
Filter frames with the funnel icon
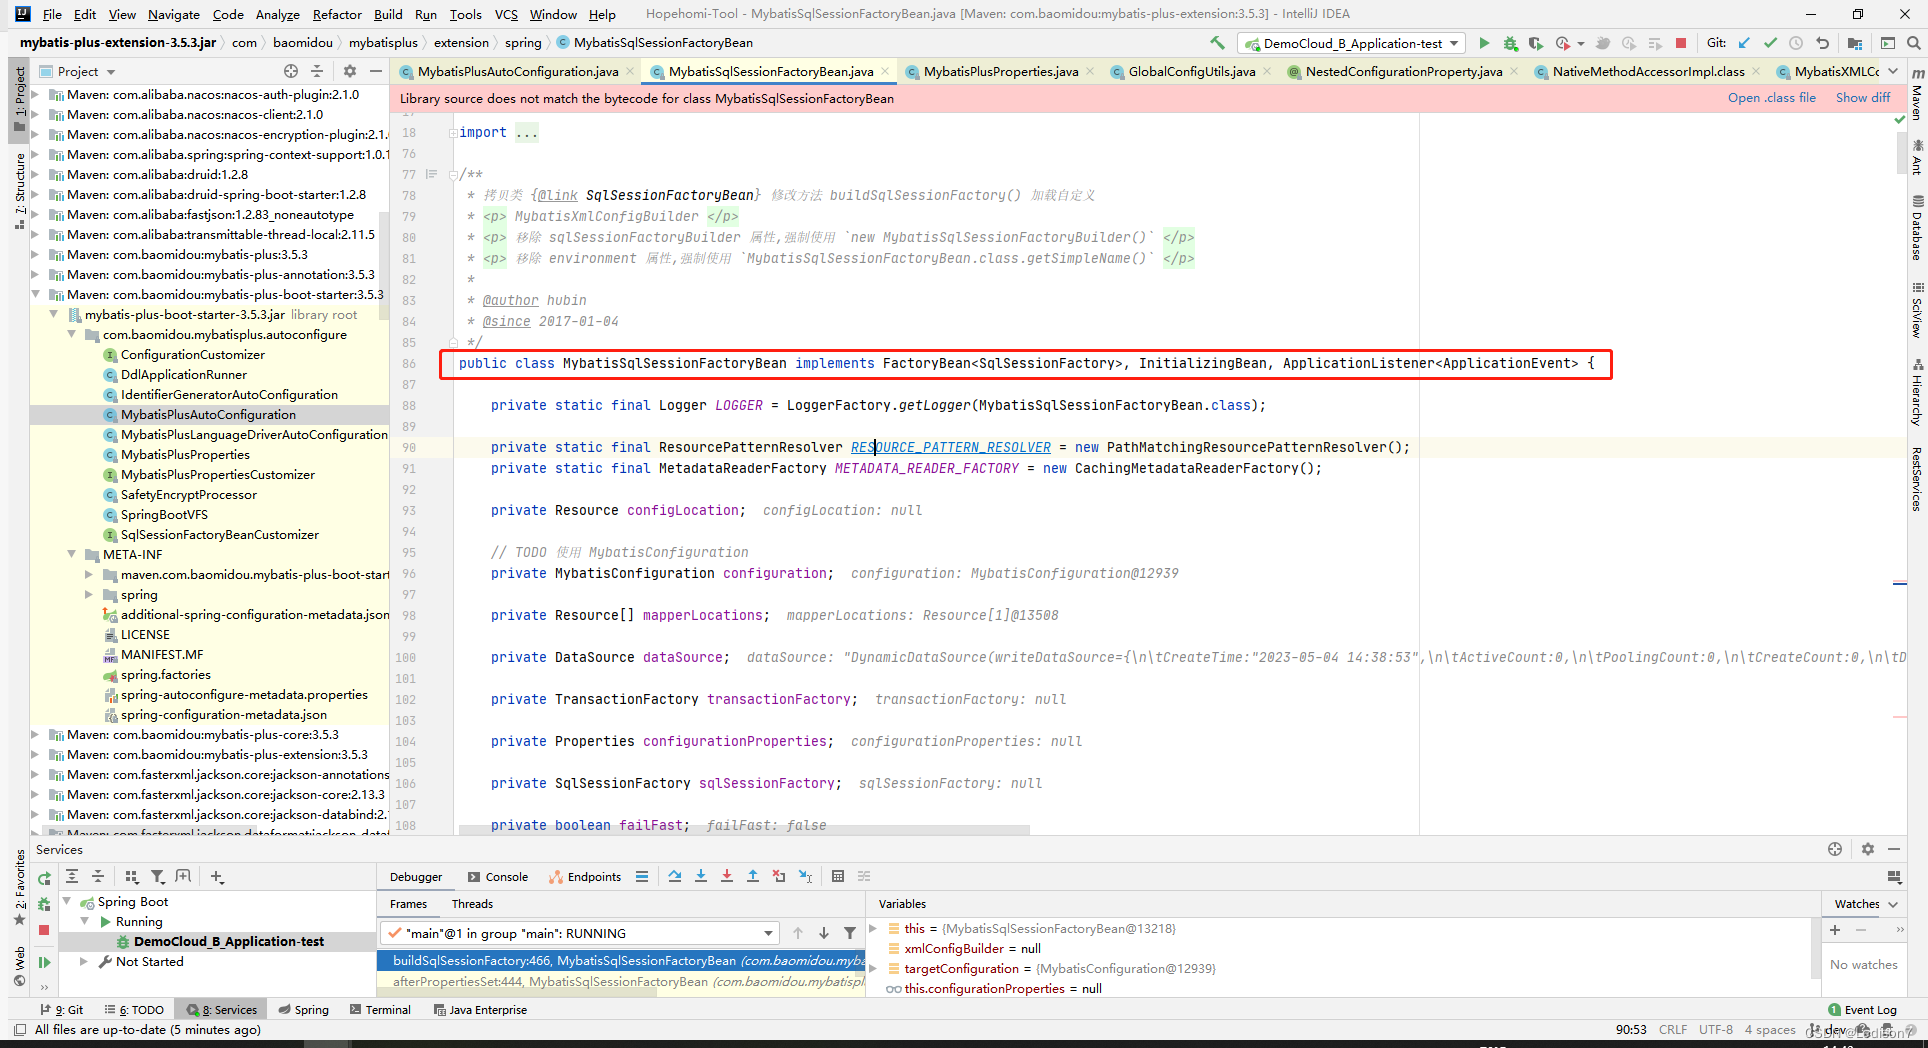[x=850, y=933]
